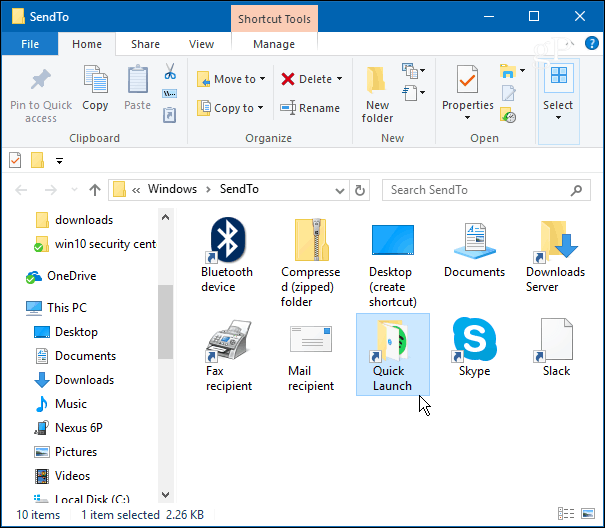This screenshot has width=605, height=528.
Task: Click the History icon in Open group
Action: [508, 115]
